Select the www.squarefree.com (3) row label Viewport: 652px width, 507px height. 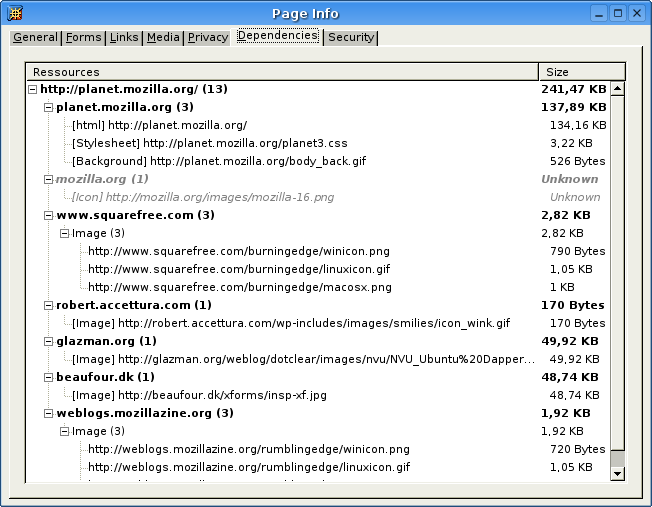pos(135,215)
